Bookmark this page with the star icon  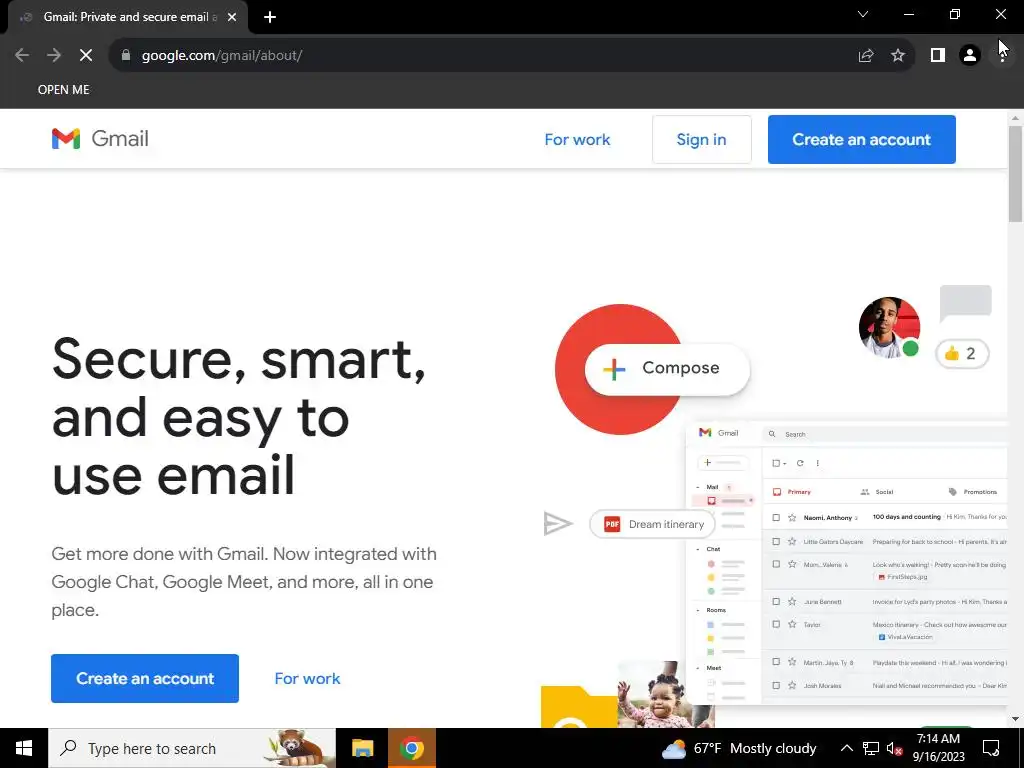click(898, 56)
